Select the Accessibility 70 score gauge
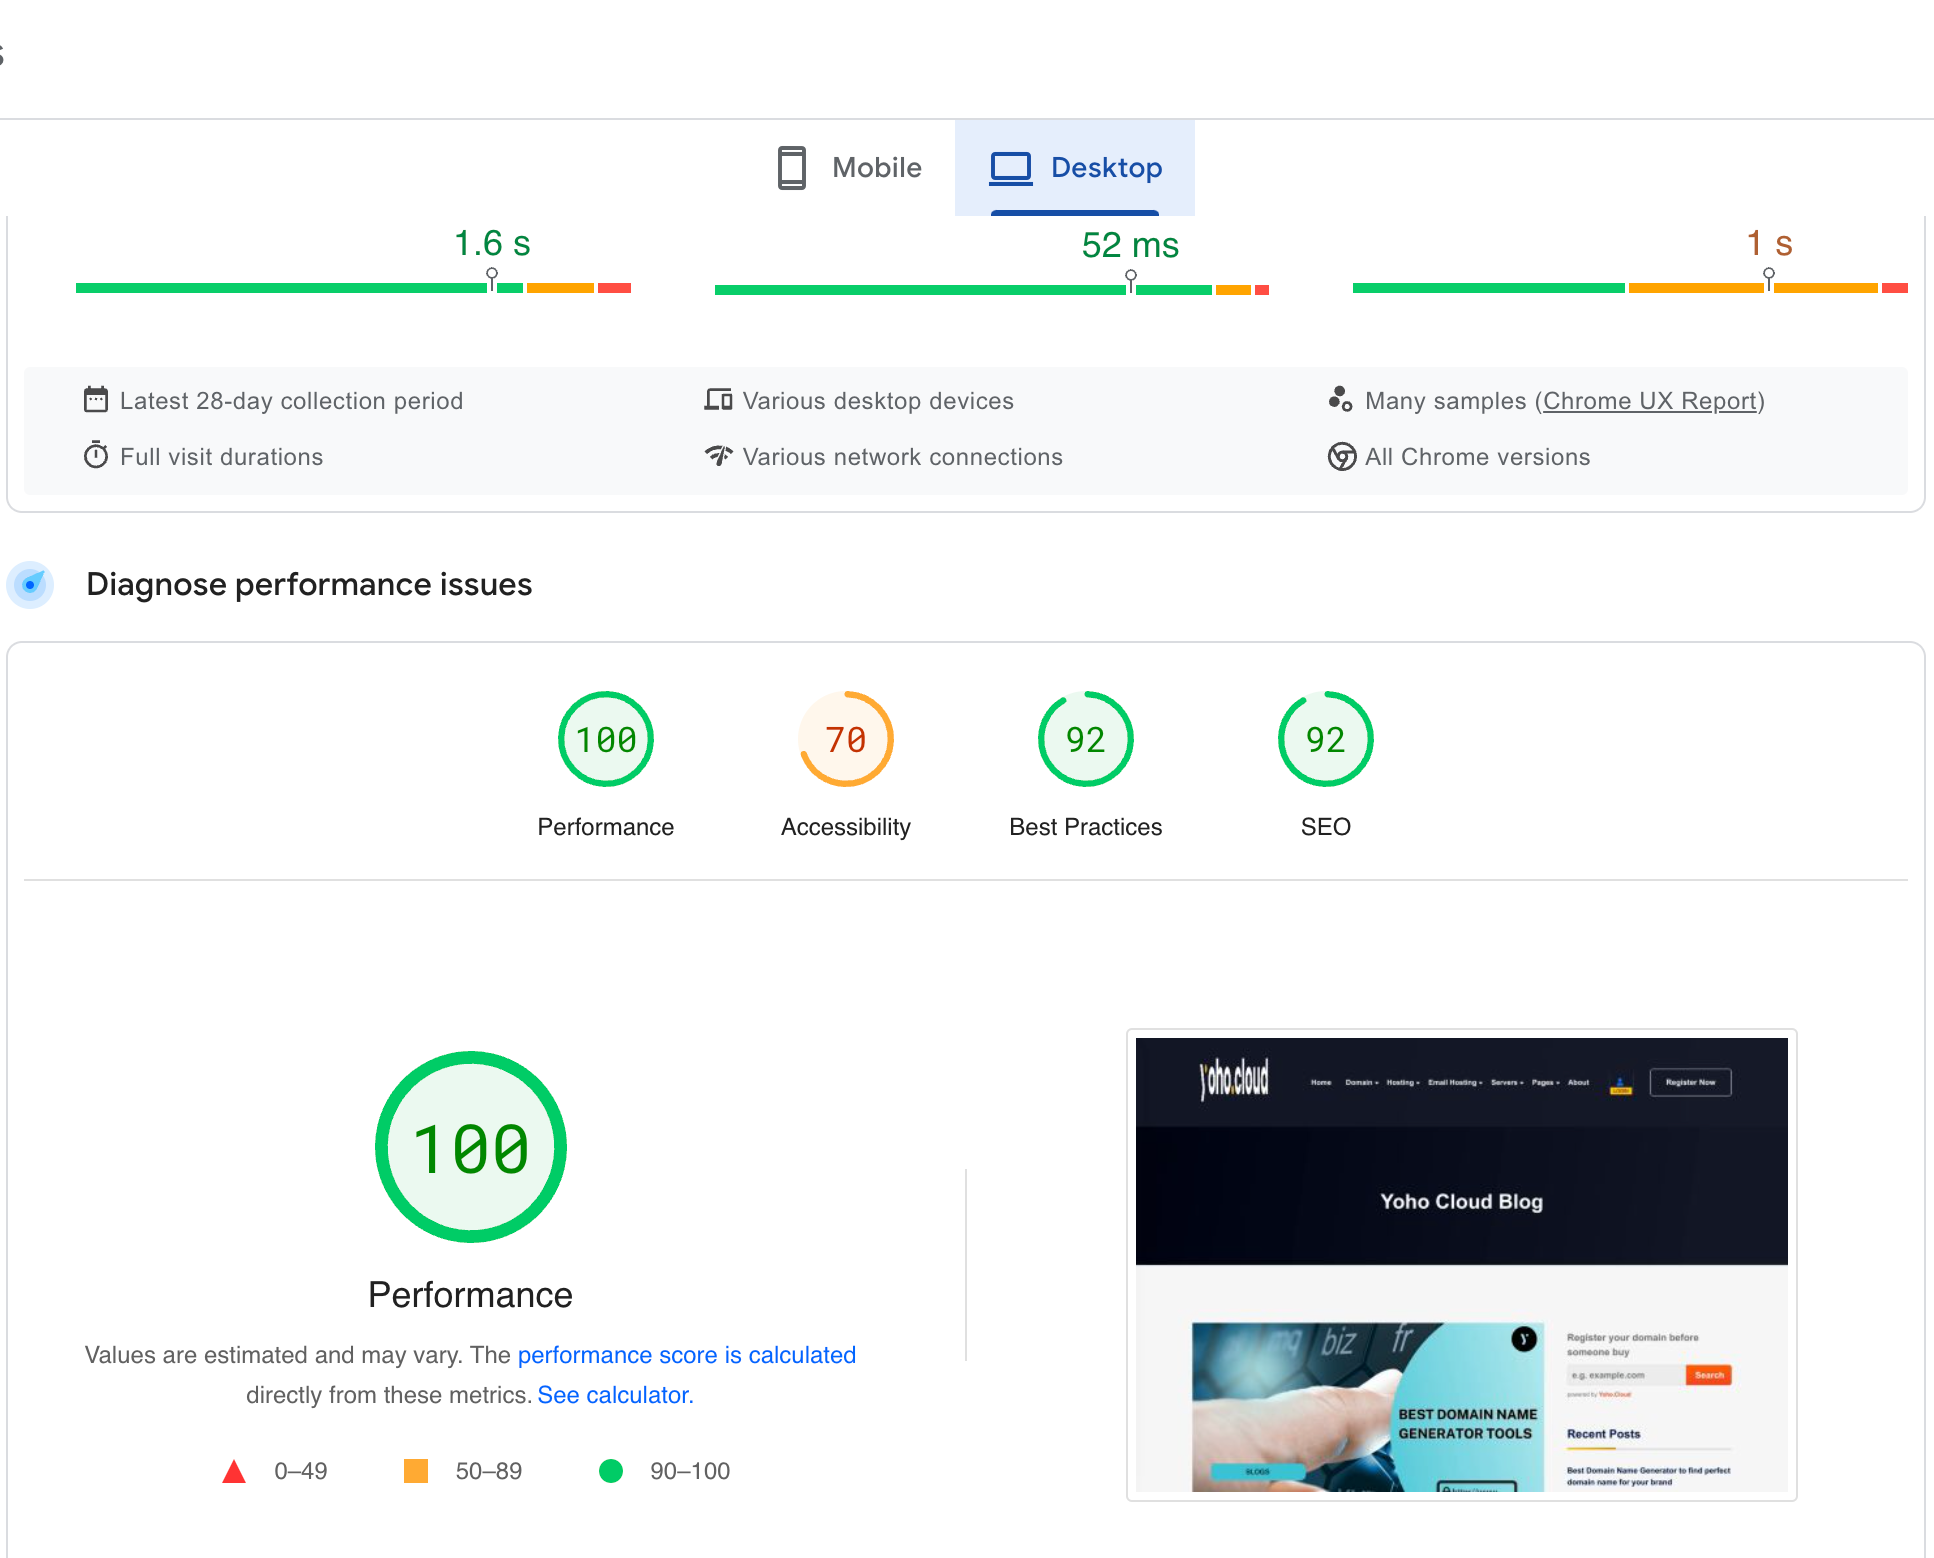 click(x=845, y=738)
